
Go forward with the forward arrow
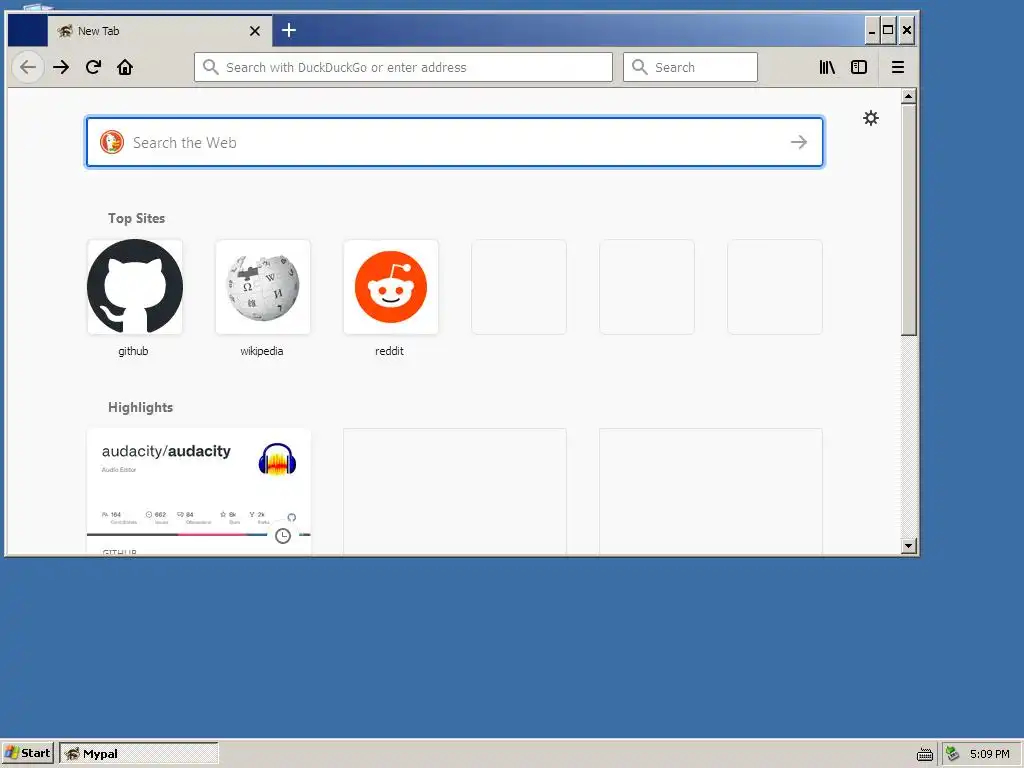61,67
